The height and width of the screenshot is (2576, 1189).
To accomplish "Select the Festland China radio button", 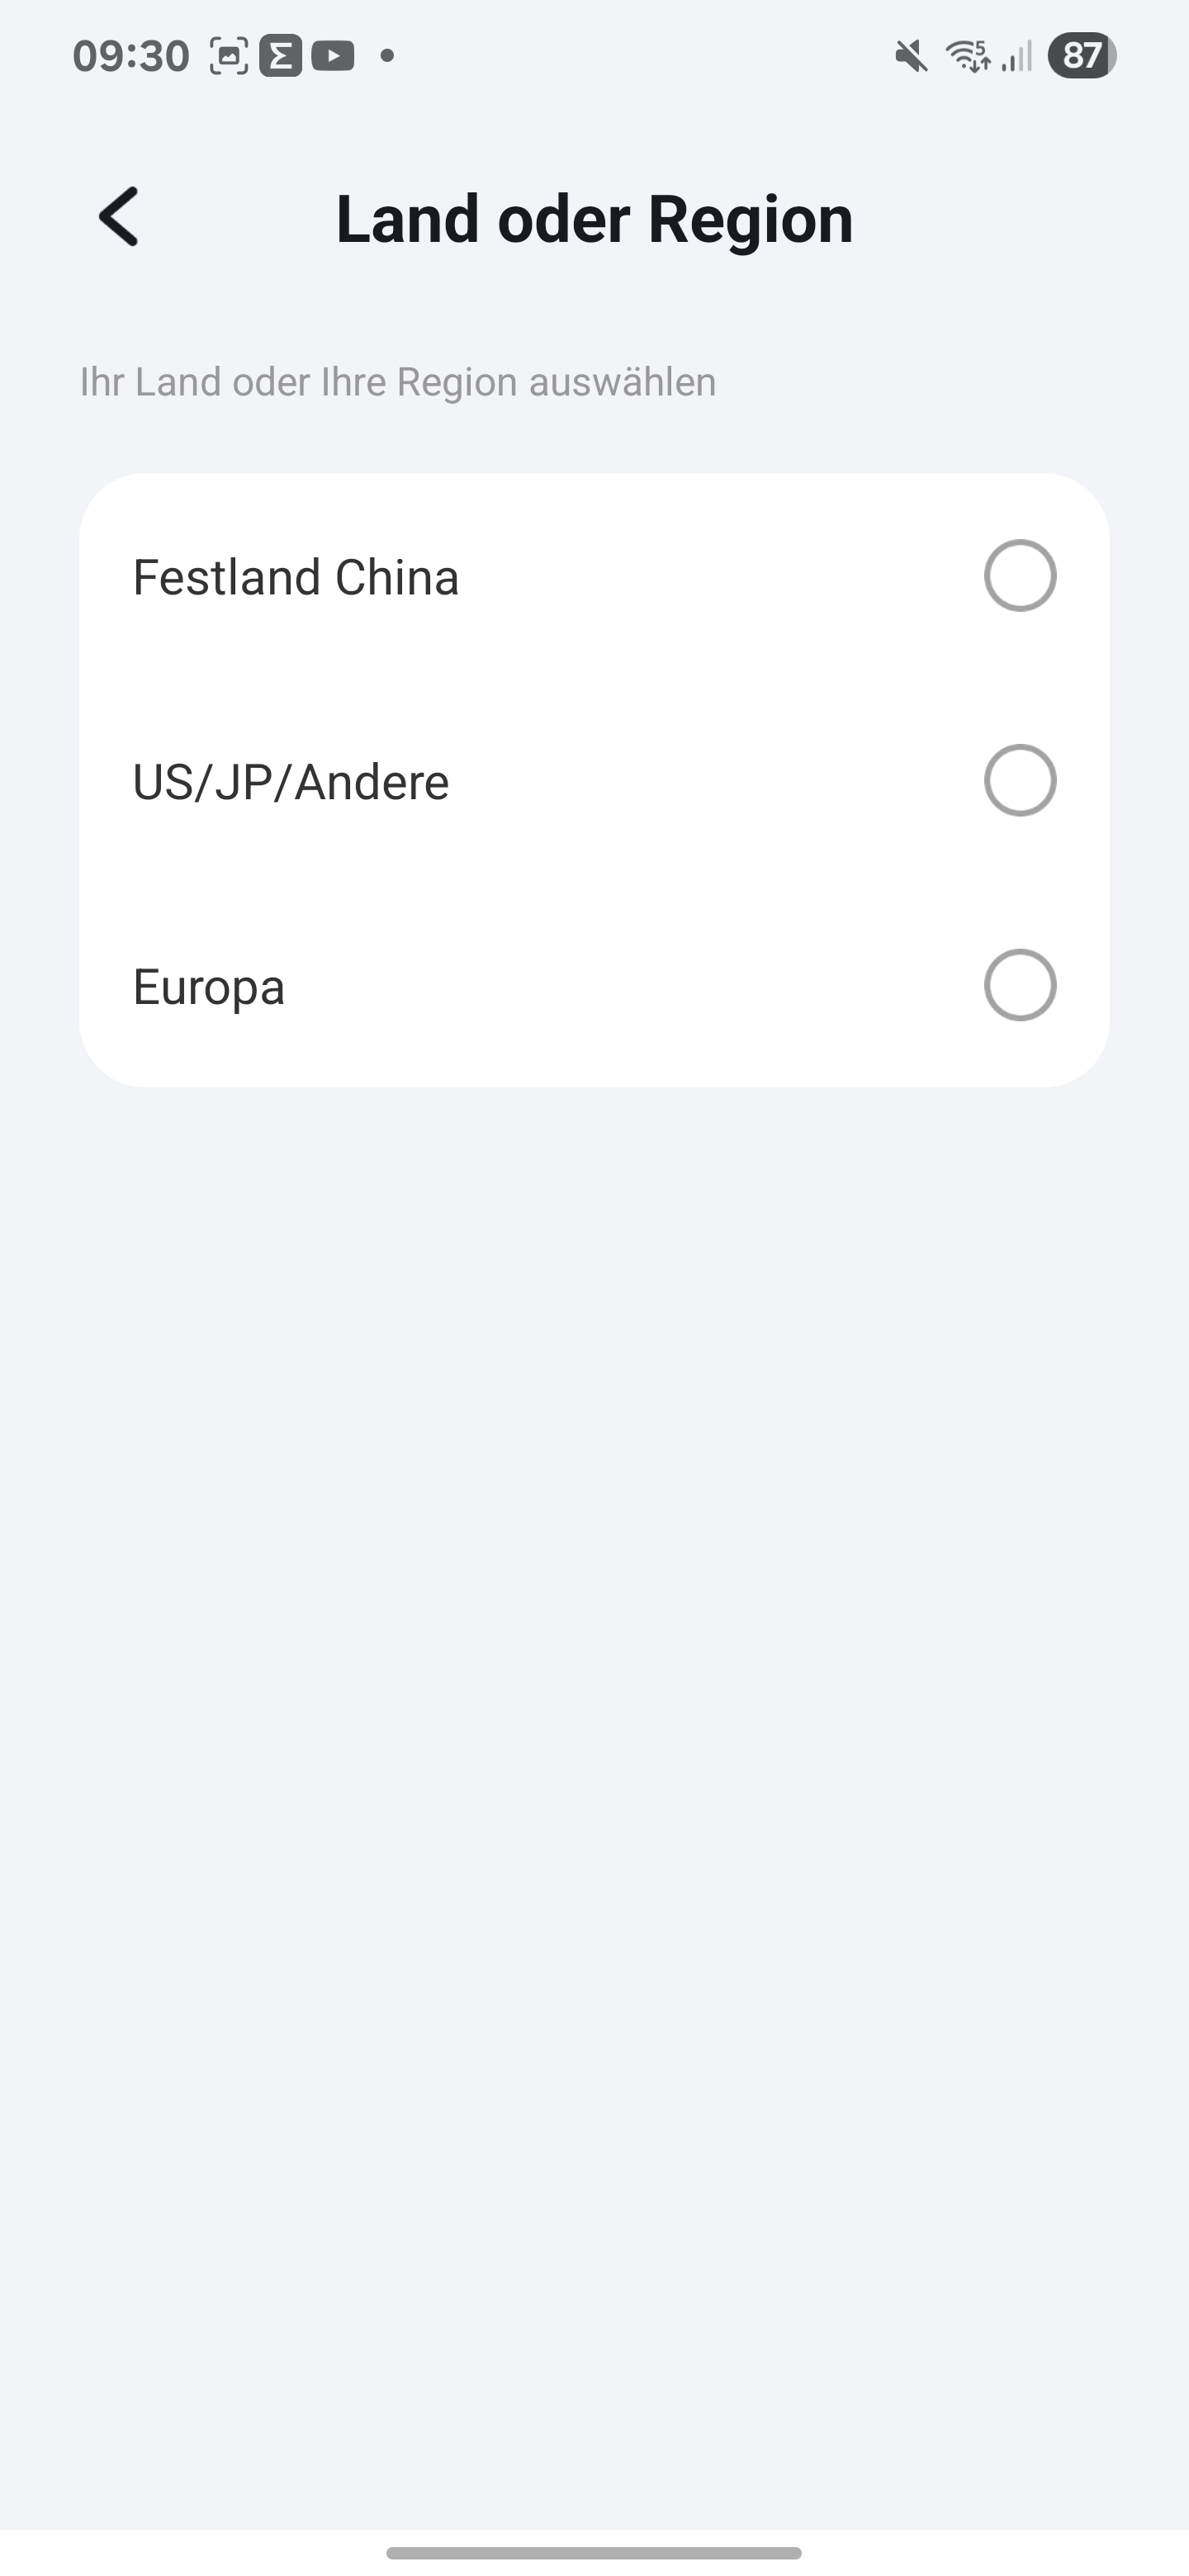I will 1019,576.
